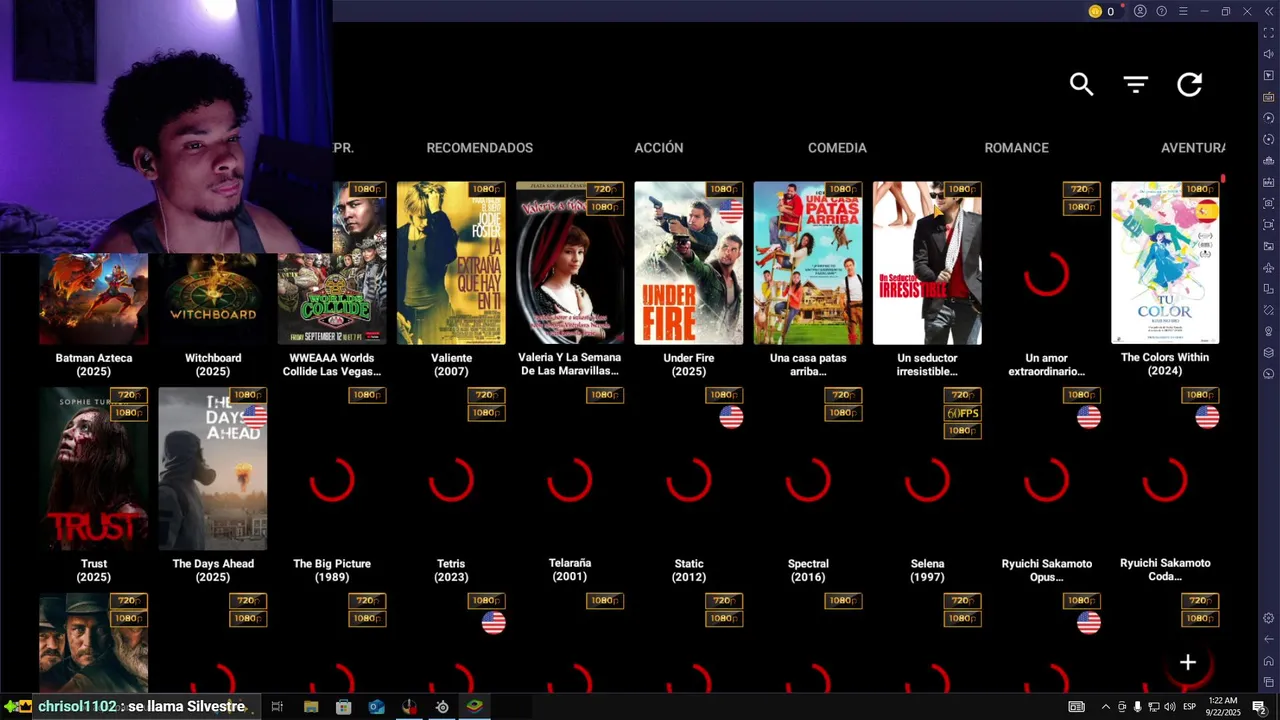Open the Valiente (2007) poster

[x=451, y=263]
